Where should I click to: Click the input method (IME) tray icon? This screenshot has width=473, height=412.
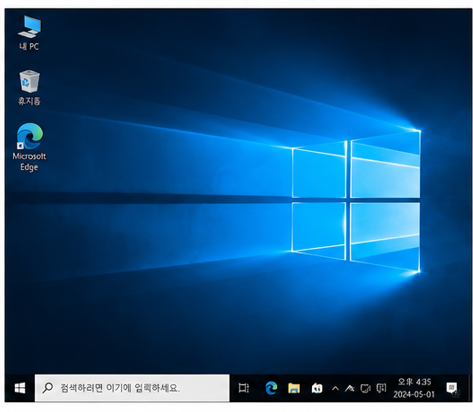coord(381,388)
